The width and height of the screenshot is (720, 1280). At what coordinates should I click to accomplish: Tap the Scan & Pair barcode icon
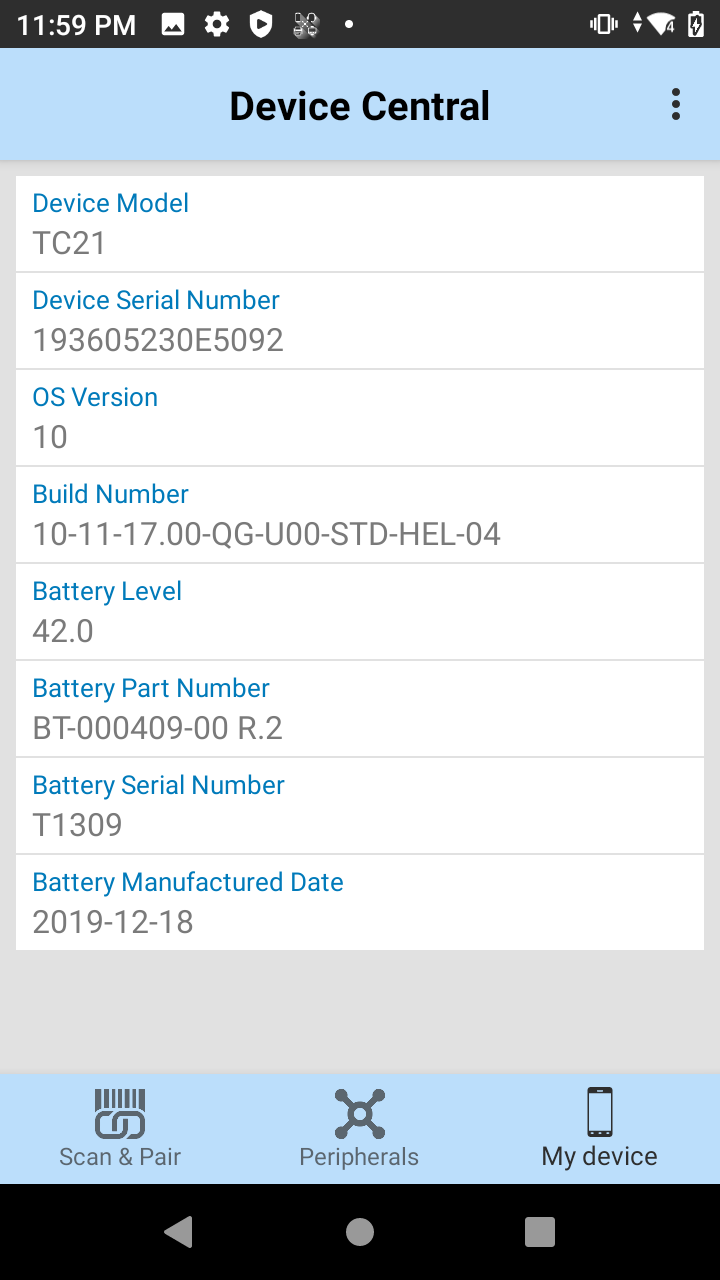click(120, 1113)
